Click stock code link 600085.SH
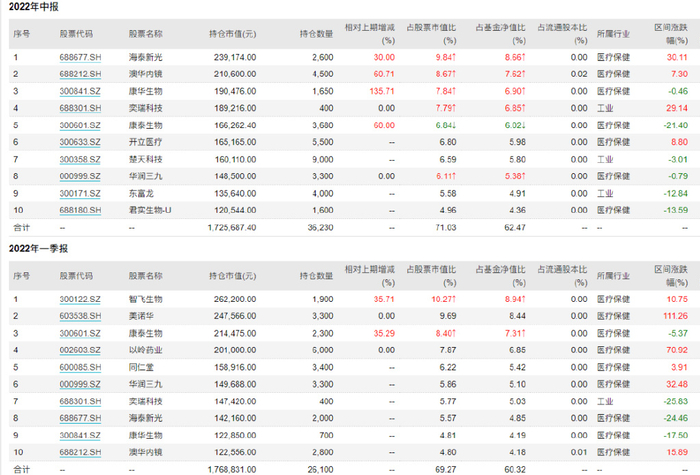 coord(80,367)
